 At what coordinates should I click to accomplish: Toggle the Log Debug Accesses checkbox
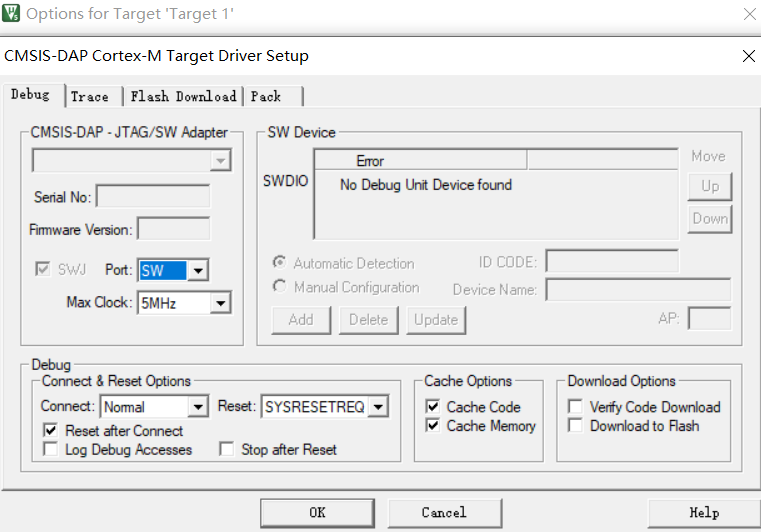coord(51,450)
